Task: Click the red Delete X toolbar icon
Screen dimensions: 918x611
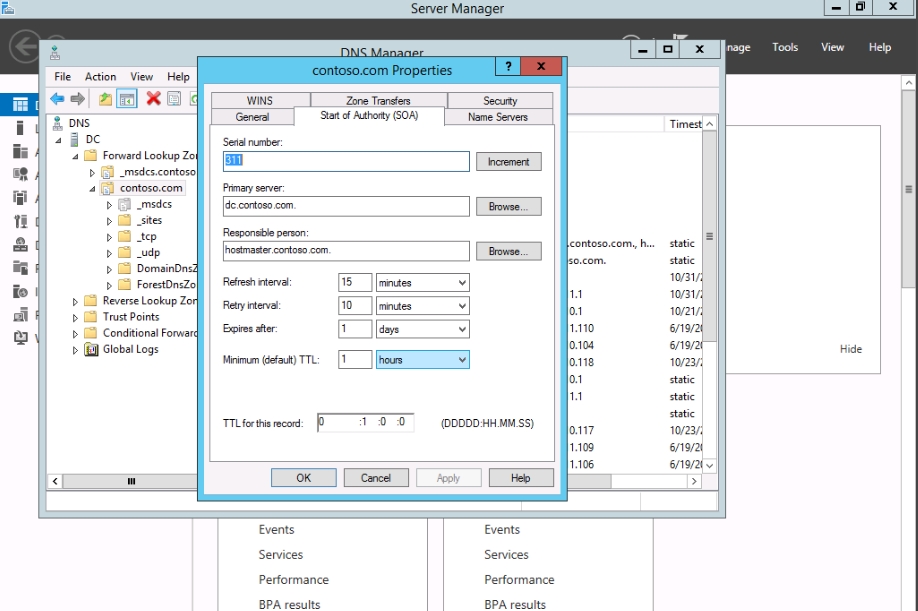Action: 153,98
